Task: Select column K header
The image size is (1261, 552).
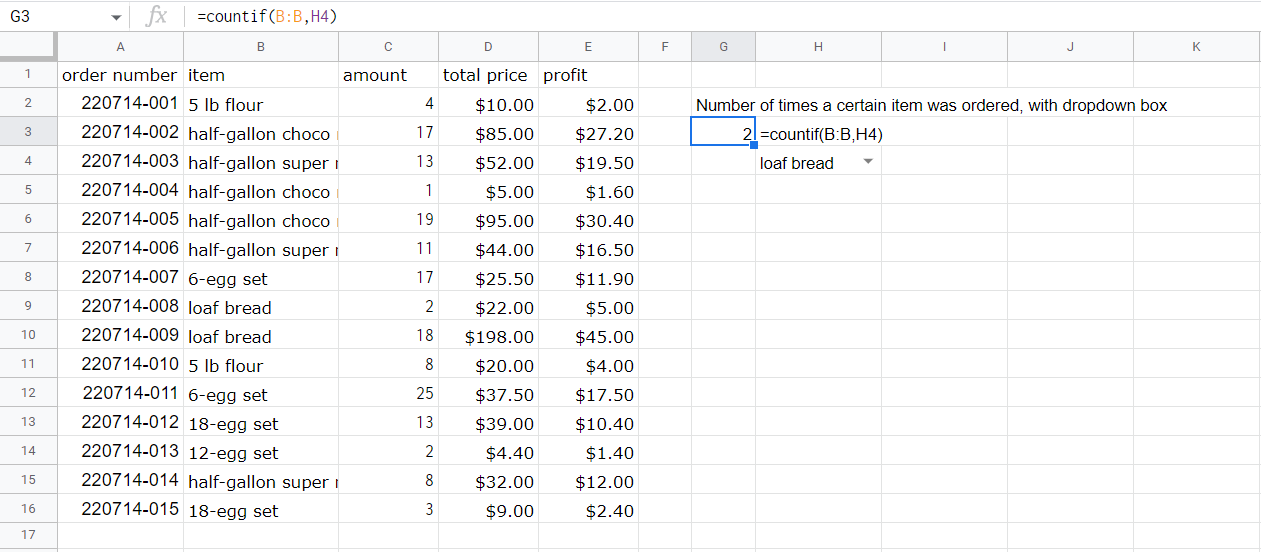Action: pos(1196,47)
